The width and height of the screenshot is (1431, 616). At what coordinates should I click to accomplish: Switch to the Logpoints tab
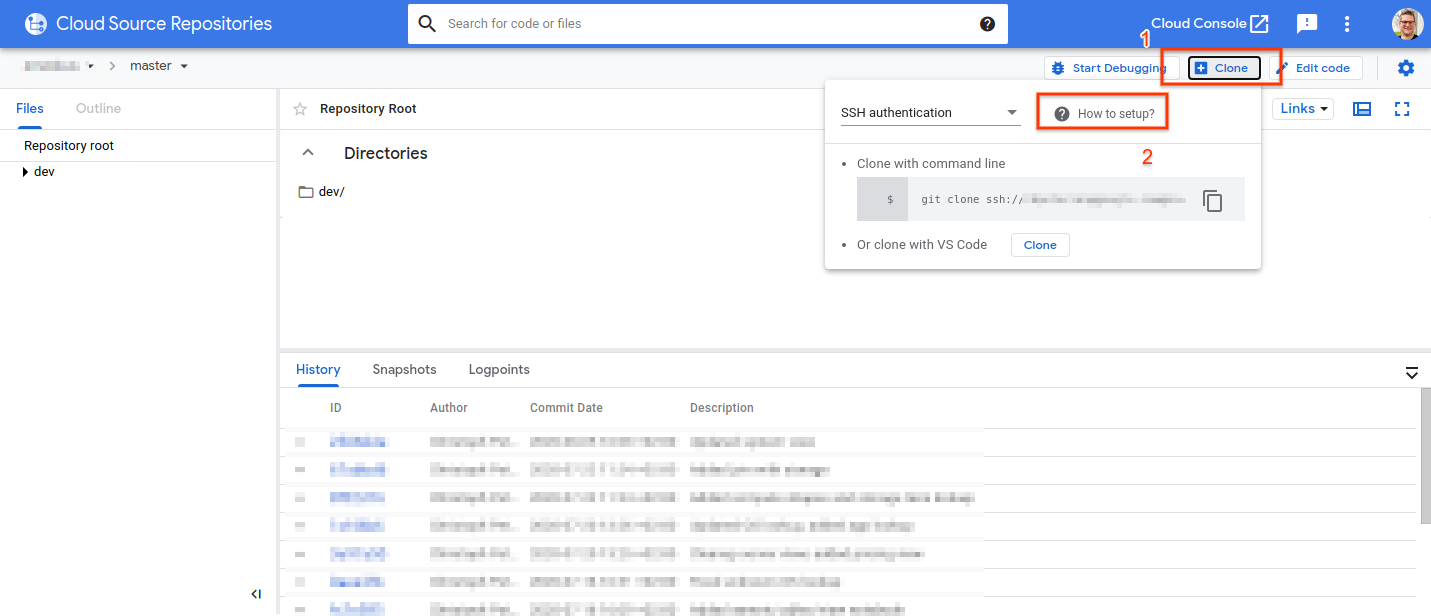click(499, 370)
